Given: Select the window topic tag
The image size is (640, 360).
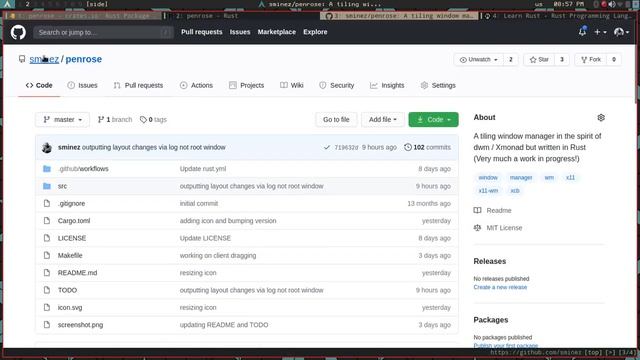Looking at the screenshot, I should tap(488, 178).
